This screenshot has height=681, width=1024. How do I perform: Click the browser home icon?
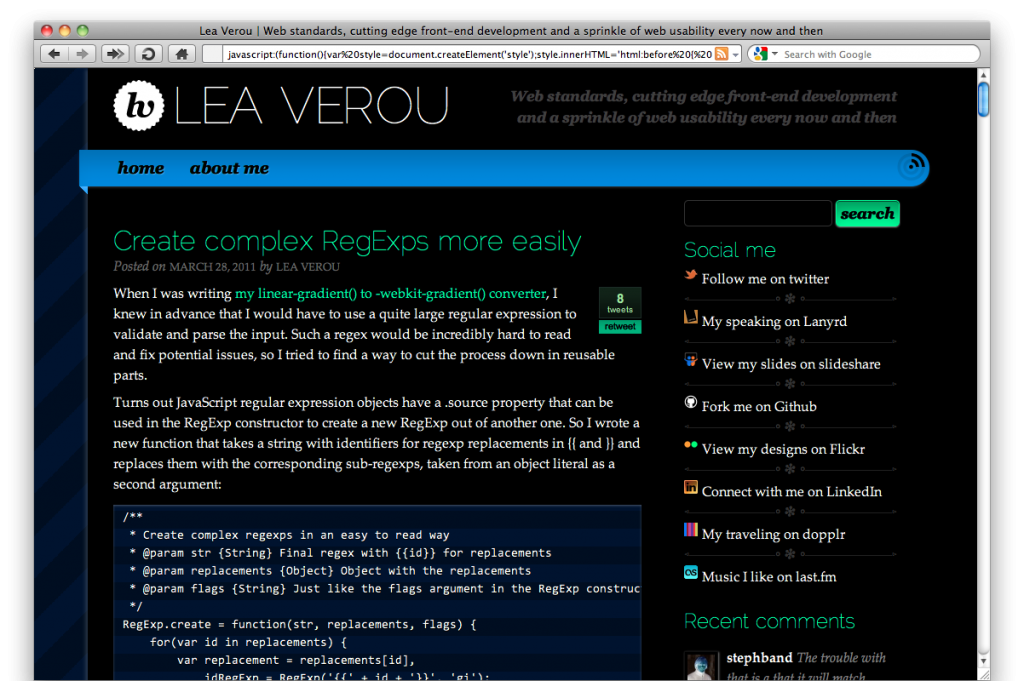click(181, 53)
